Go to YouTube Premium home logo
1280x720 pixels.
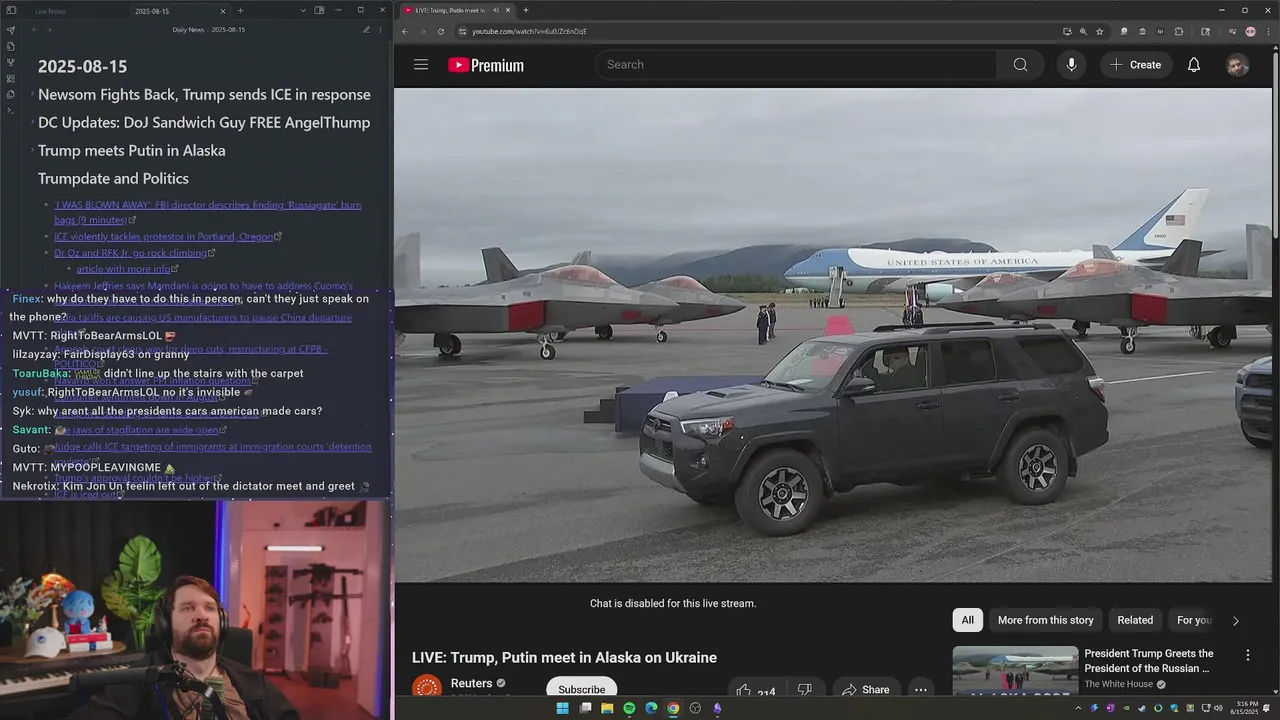click(486, 65)
